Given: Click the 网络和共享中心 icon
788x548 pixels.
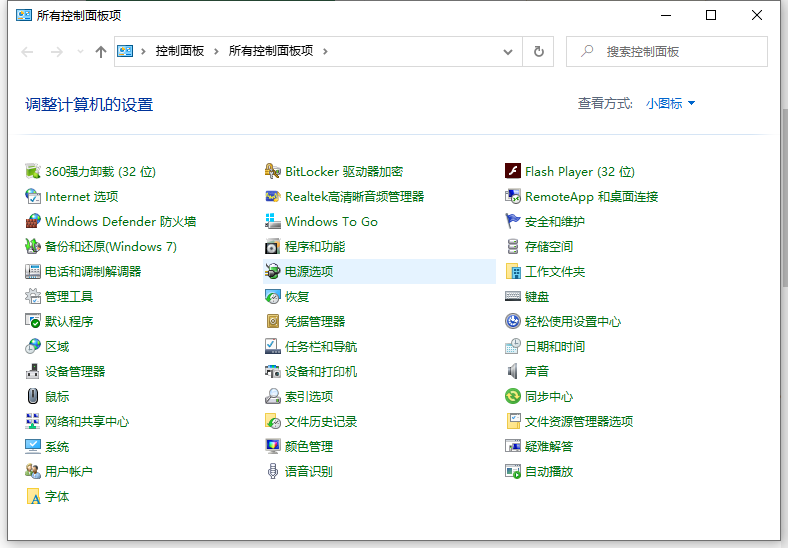Looking at the screenshot, I should [x=33, y=421].
